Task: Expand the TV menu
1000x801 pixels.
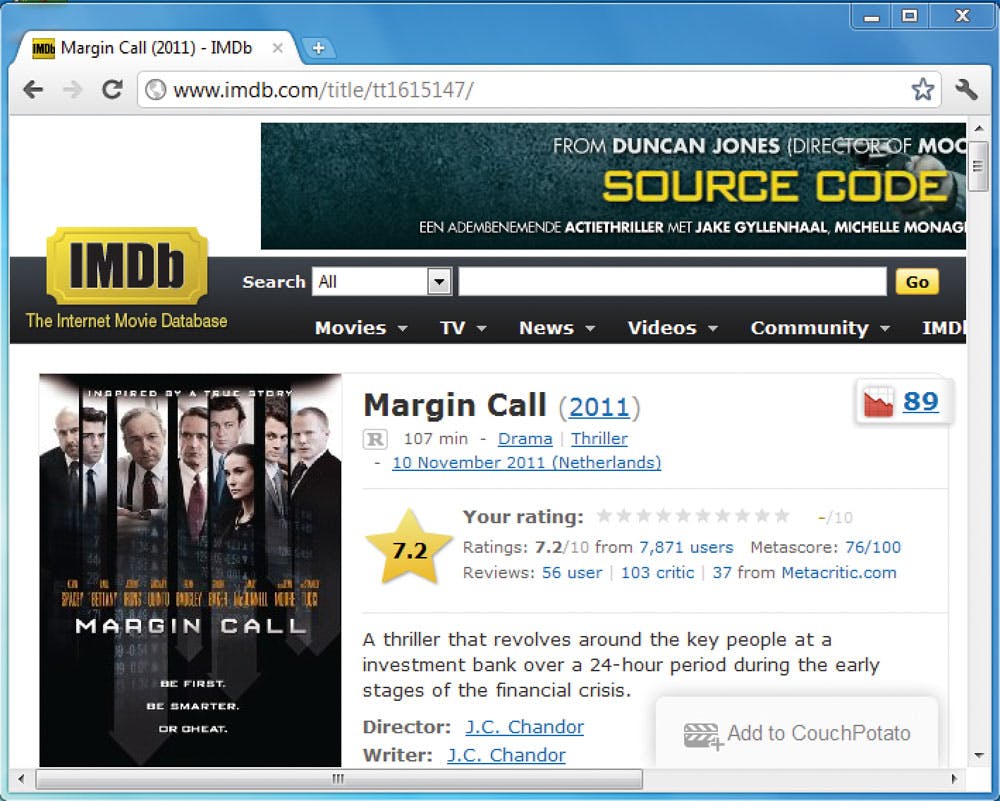Action: [x=463, y=328]
